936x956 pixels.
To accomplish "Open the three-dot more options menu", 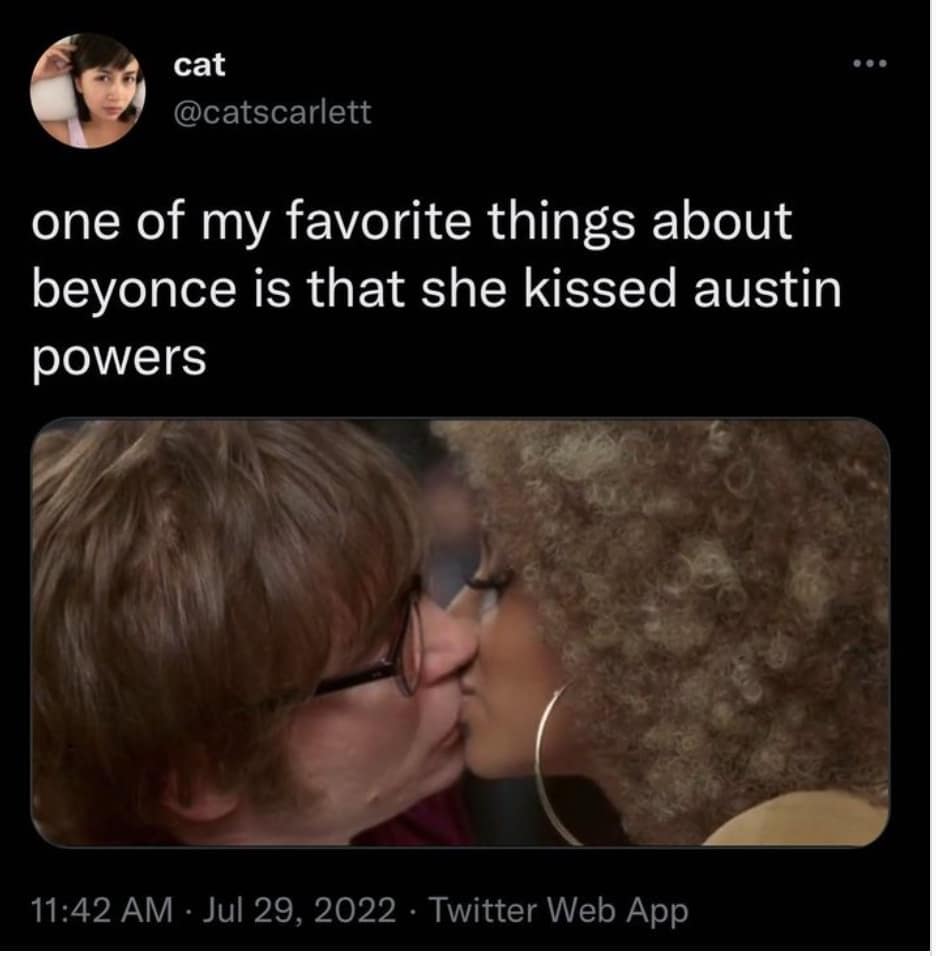I will [870, 63].
